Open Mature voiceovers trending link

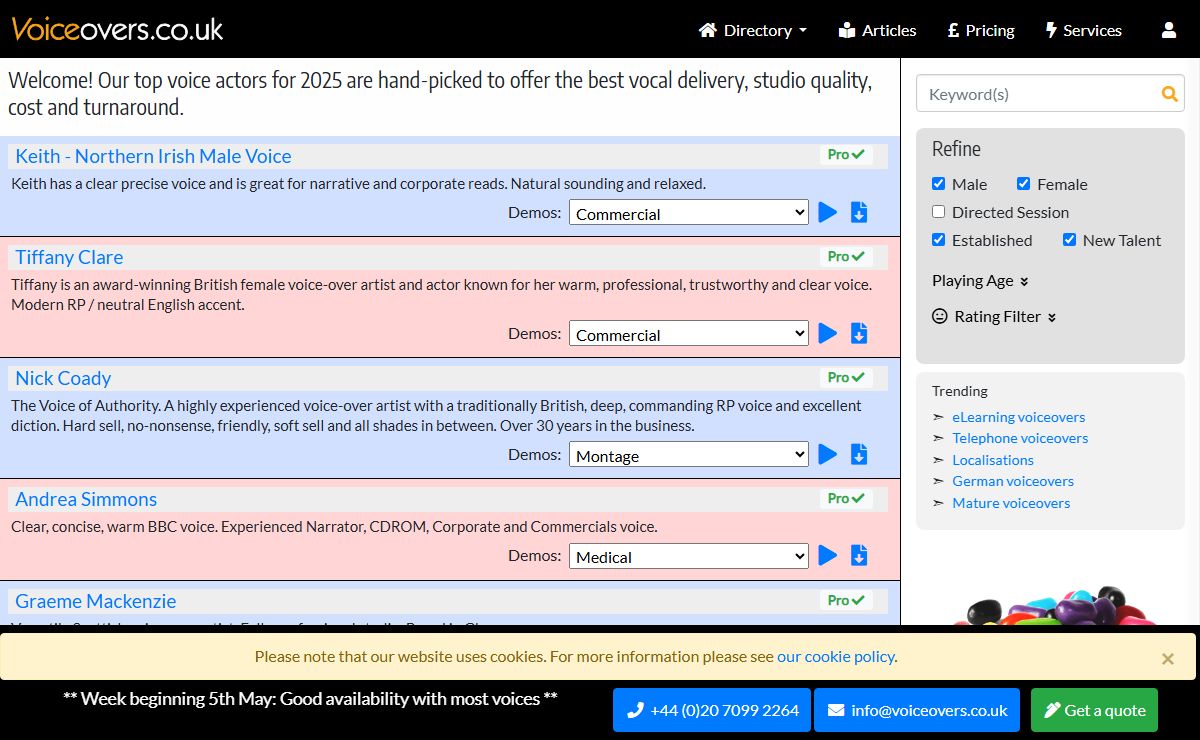tap(1011, 503)
